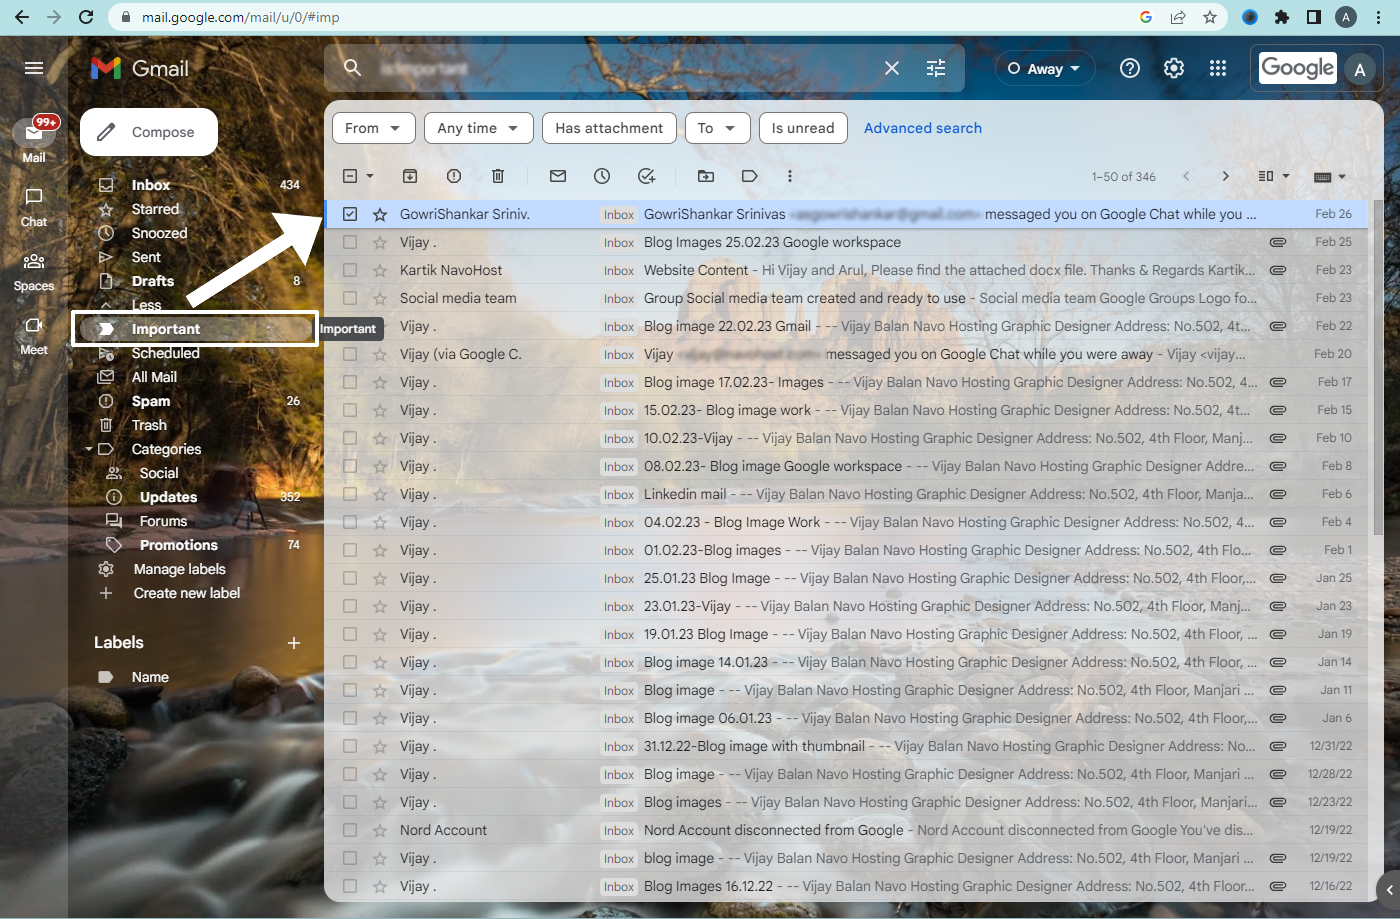Click Manage labels
The width and height of the screenshot is (1400, 919).
pos(180,569)
